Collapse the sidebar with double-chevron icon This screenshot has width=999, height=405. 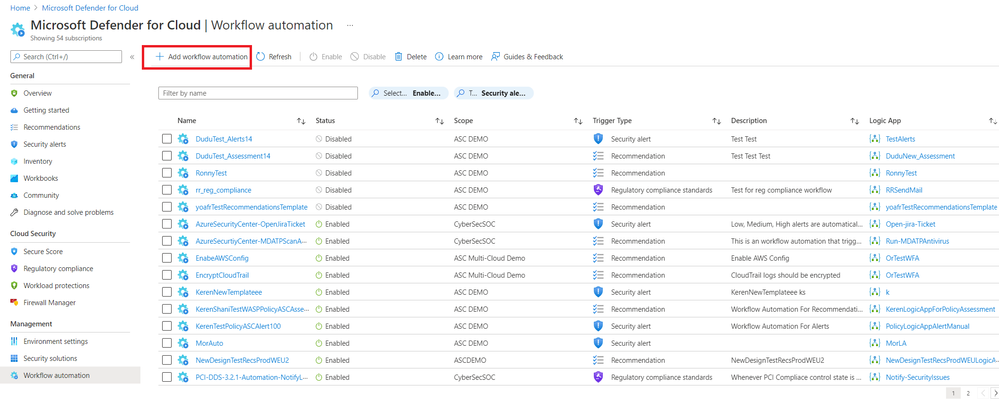(x=132, y=57)
